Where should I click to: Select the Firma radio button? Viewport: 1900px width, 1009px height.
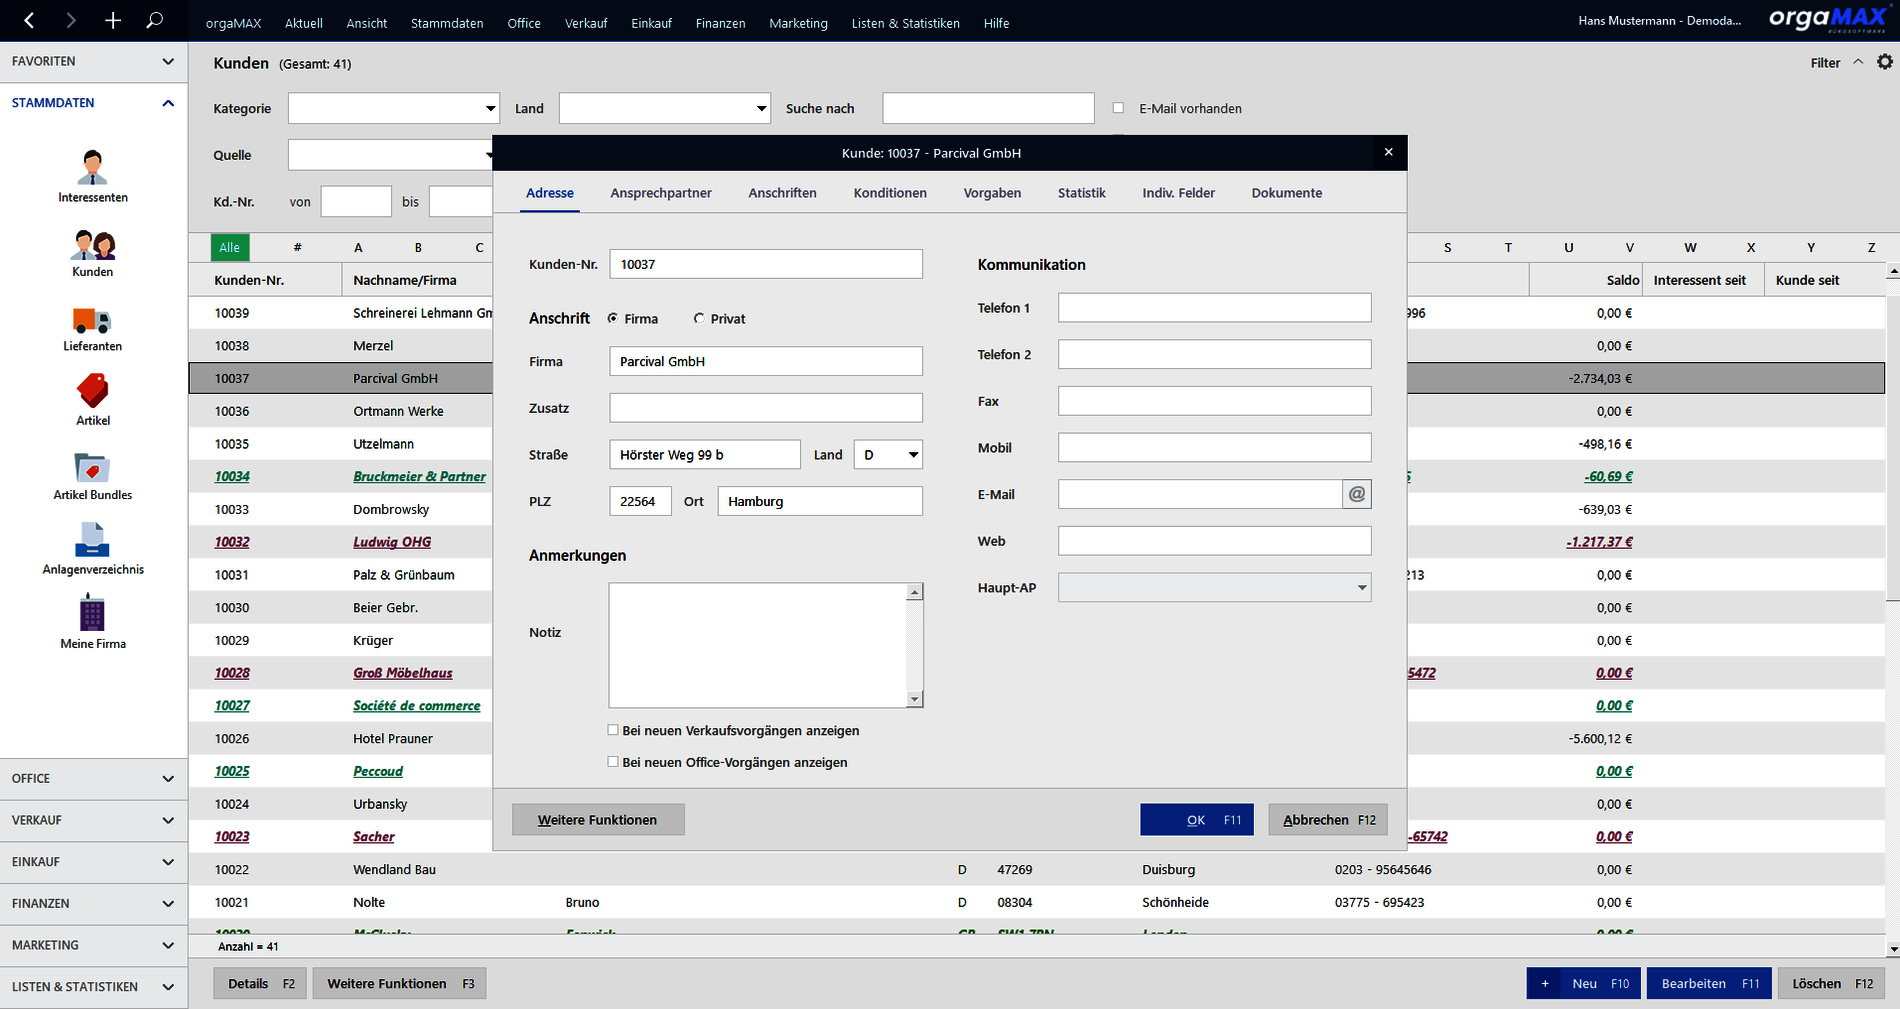point(613,318)
